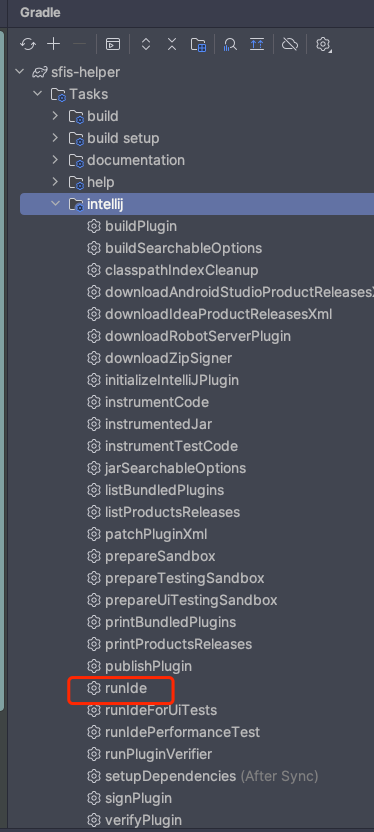Click the plus icon to link a Gradle project
374x832 pixels.
tap(54, 44)
